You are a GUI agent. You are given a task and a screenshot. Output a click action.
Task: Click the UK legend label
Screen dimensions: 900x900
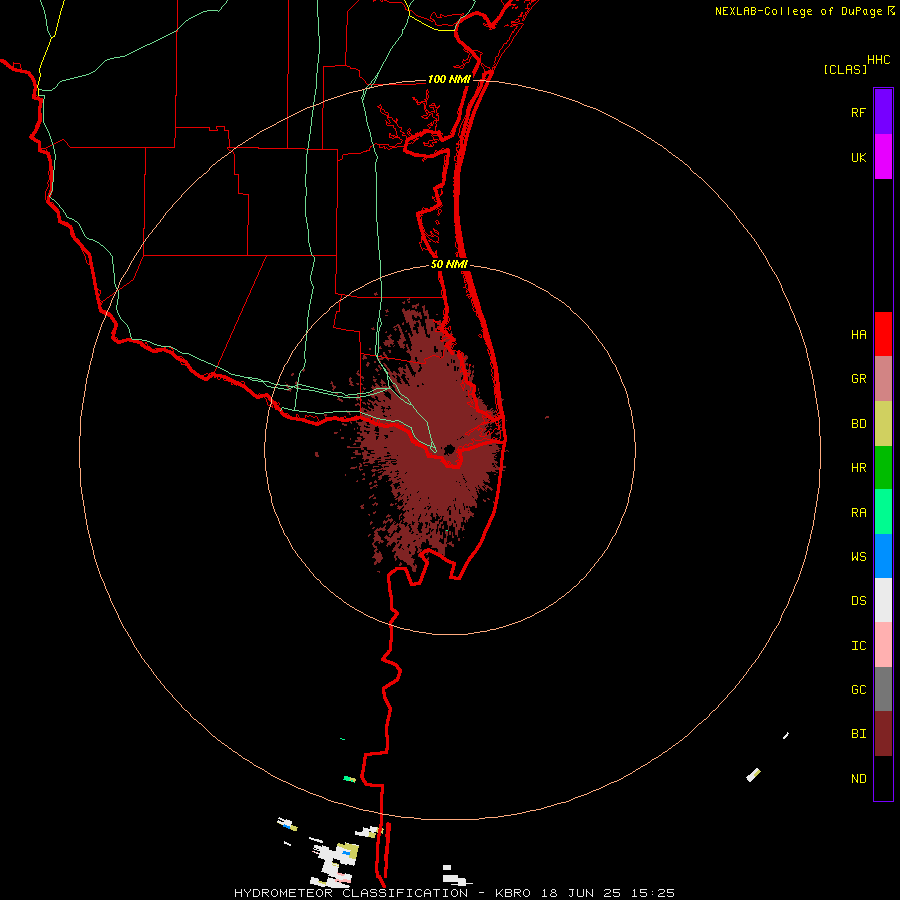point(858,157)
